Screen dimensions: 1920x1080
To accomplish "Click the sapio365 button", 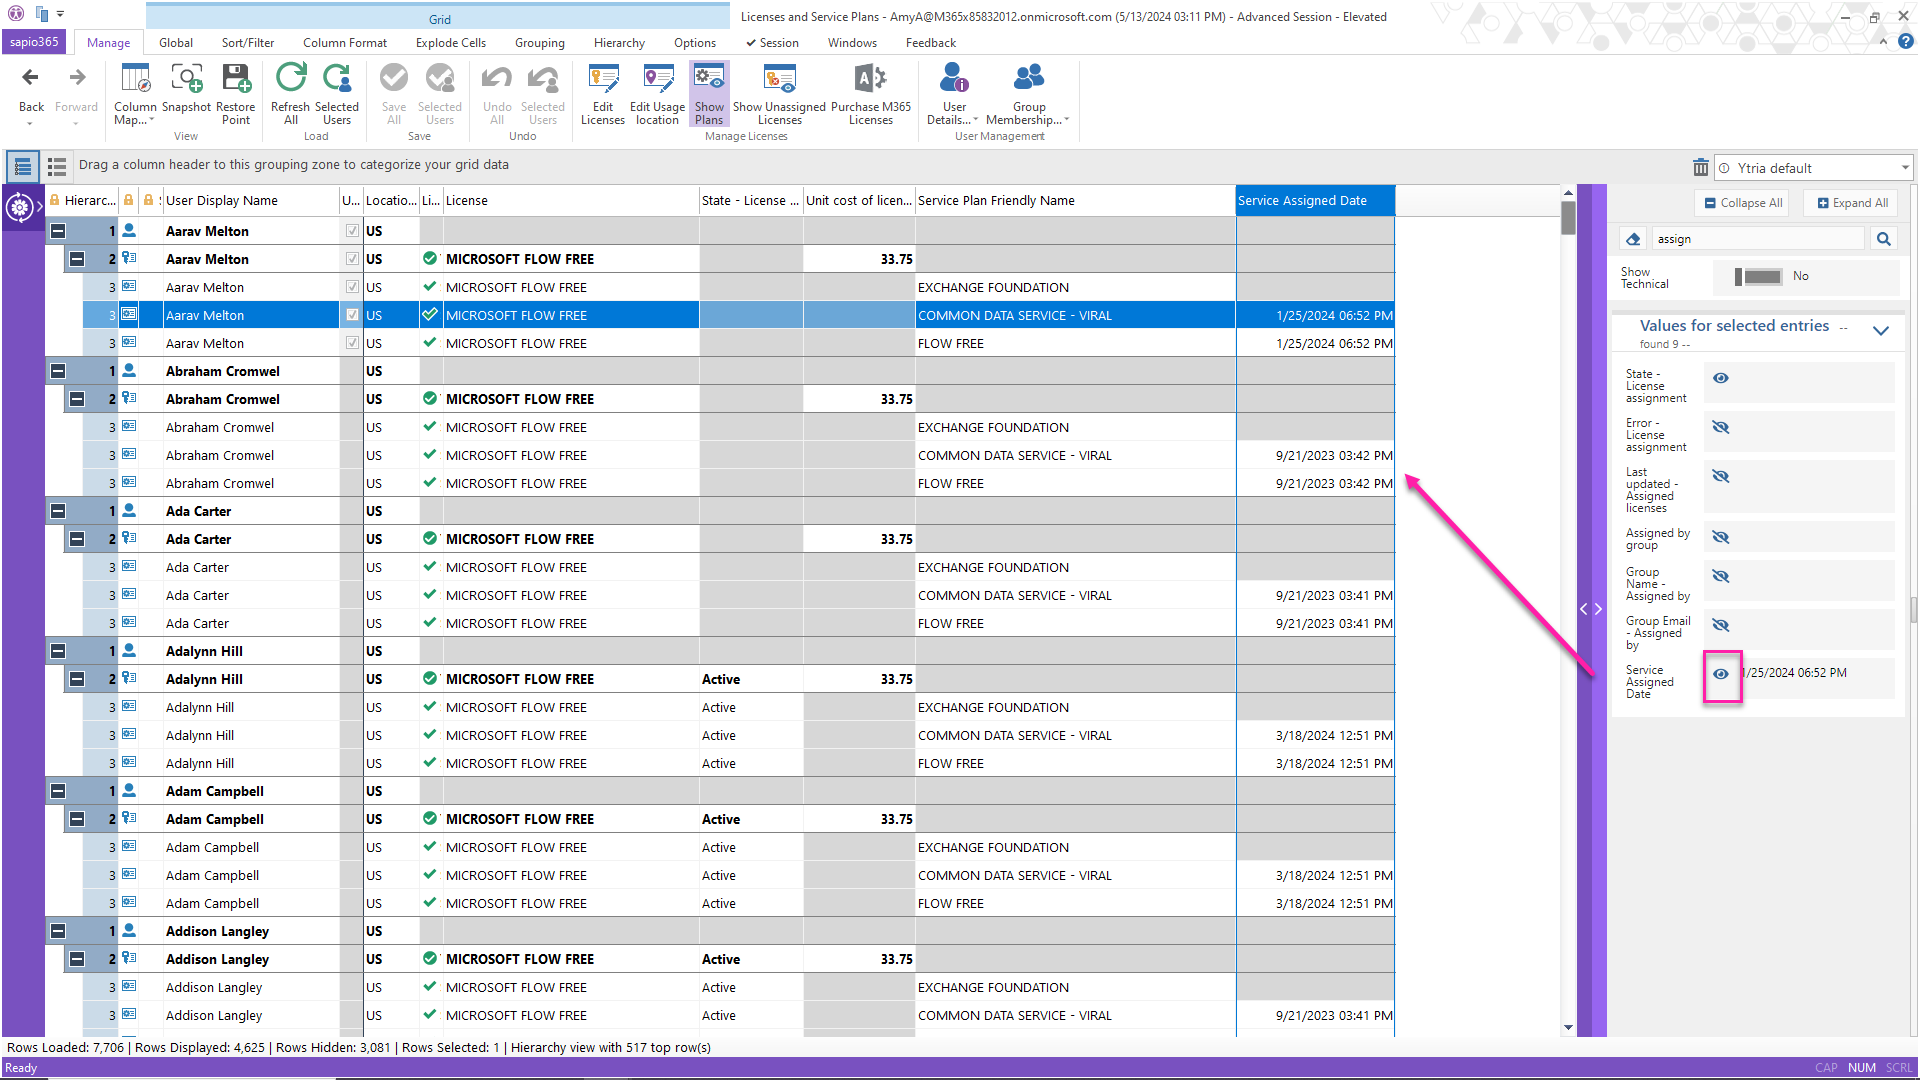I will pyautogui.click(x=35, y=42).
